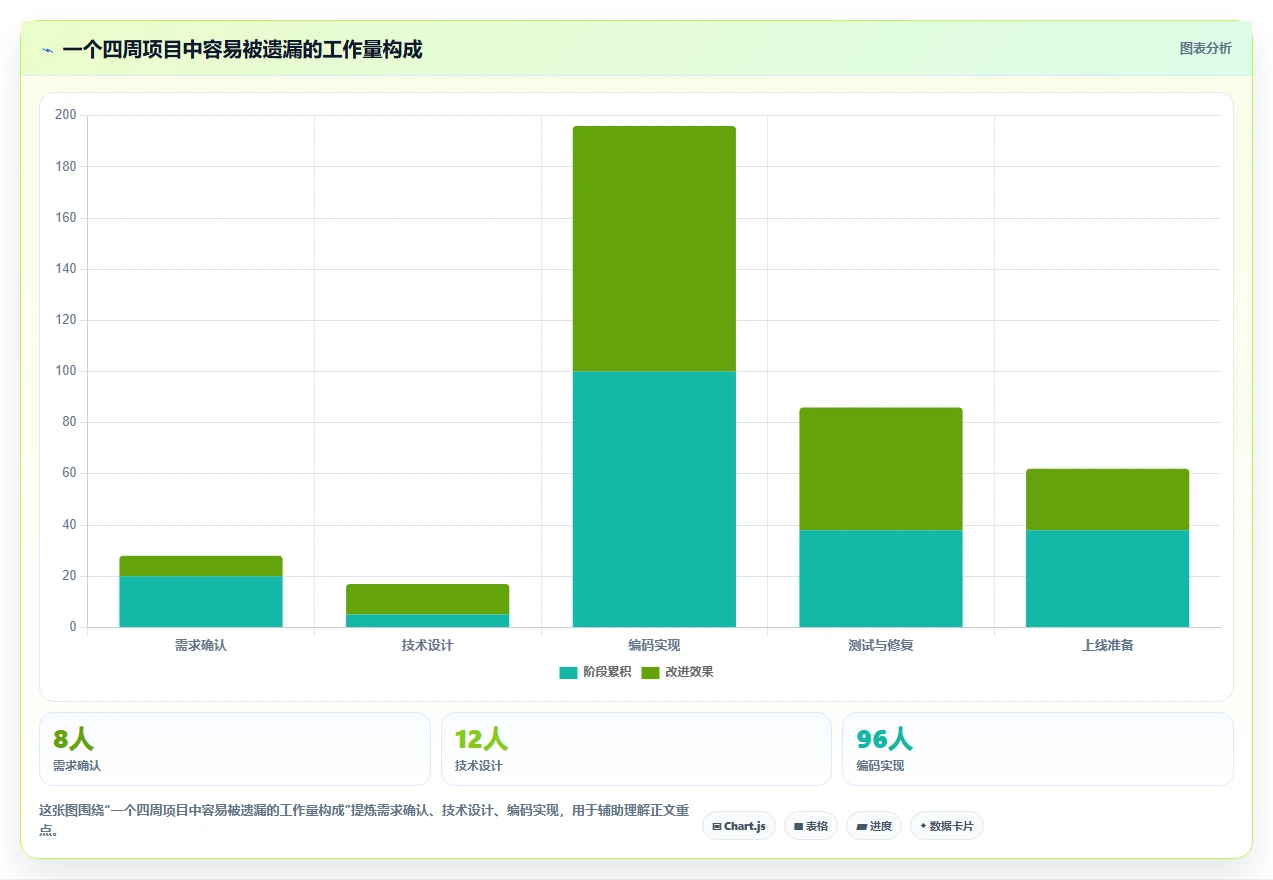Click the green bar segment for 上线准备

1107,499
